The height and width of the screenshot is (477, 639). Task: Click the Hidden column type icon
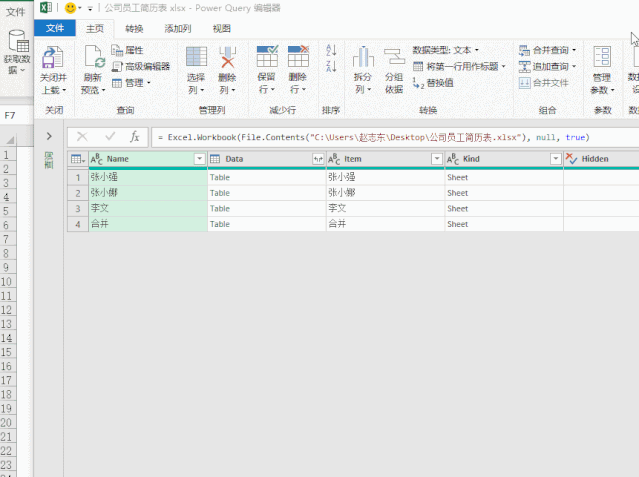pos(571,159)
